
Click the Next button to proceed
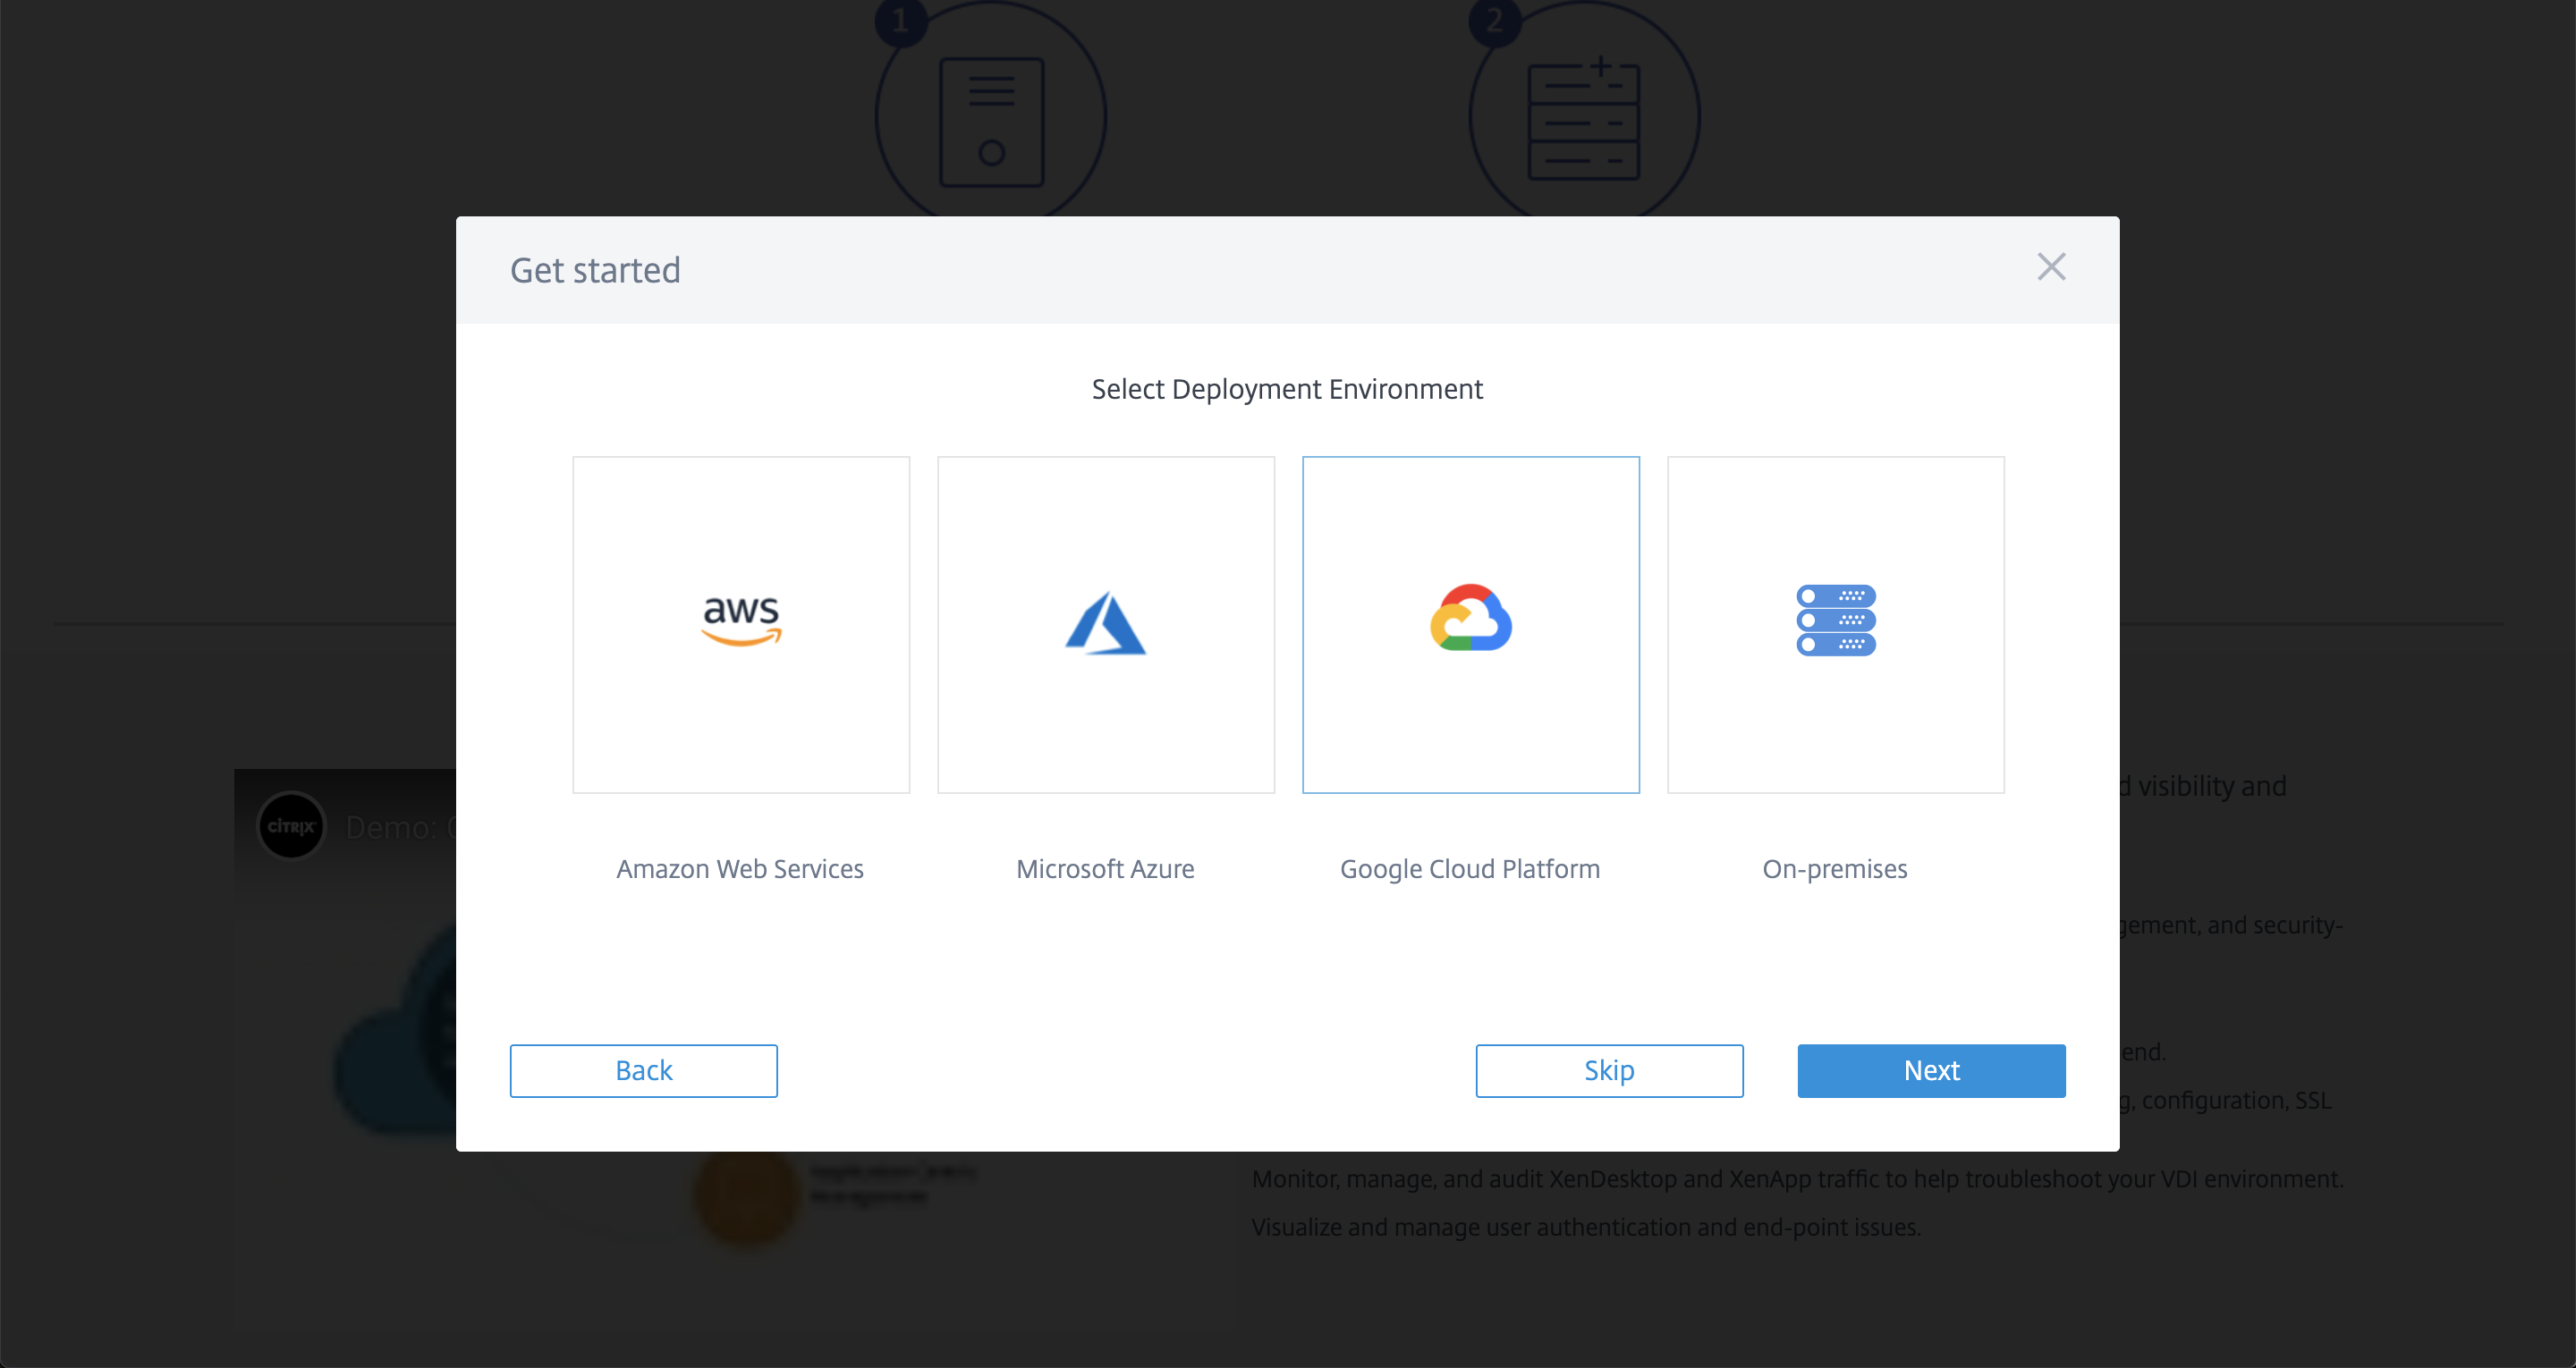[x=1932, y=1070]
